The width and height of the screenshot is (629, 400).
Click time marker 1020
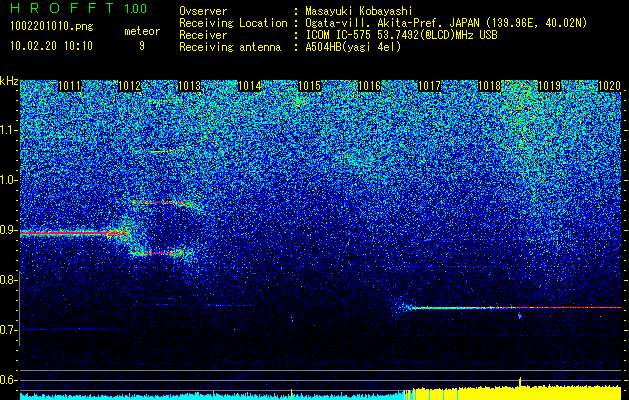pos(609,86)
